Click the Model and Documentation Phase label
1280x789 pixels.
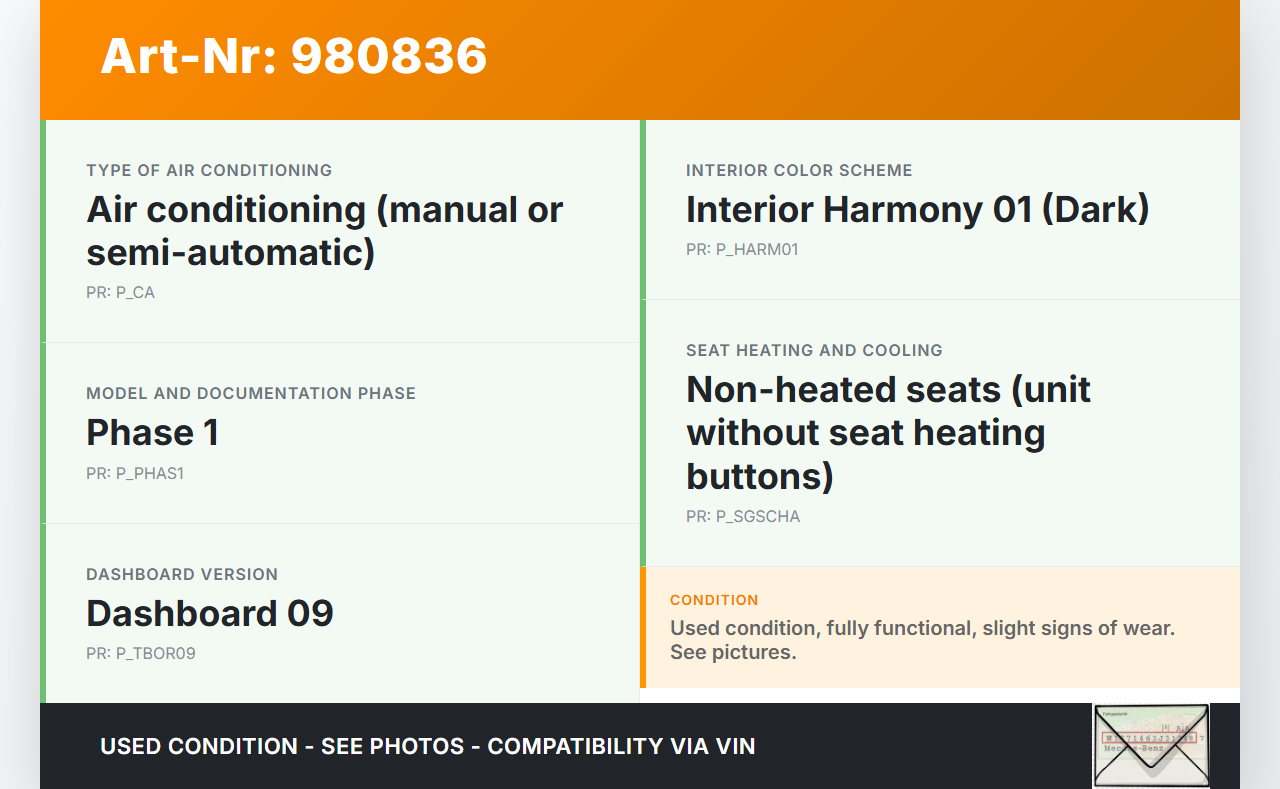(x=251, y=393)
